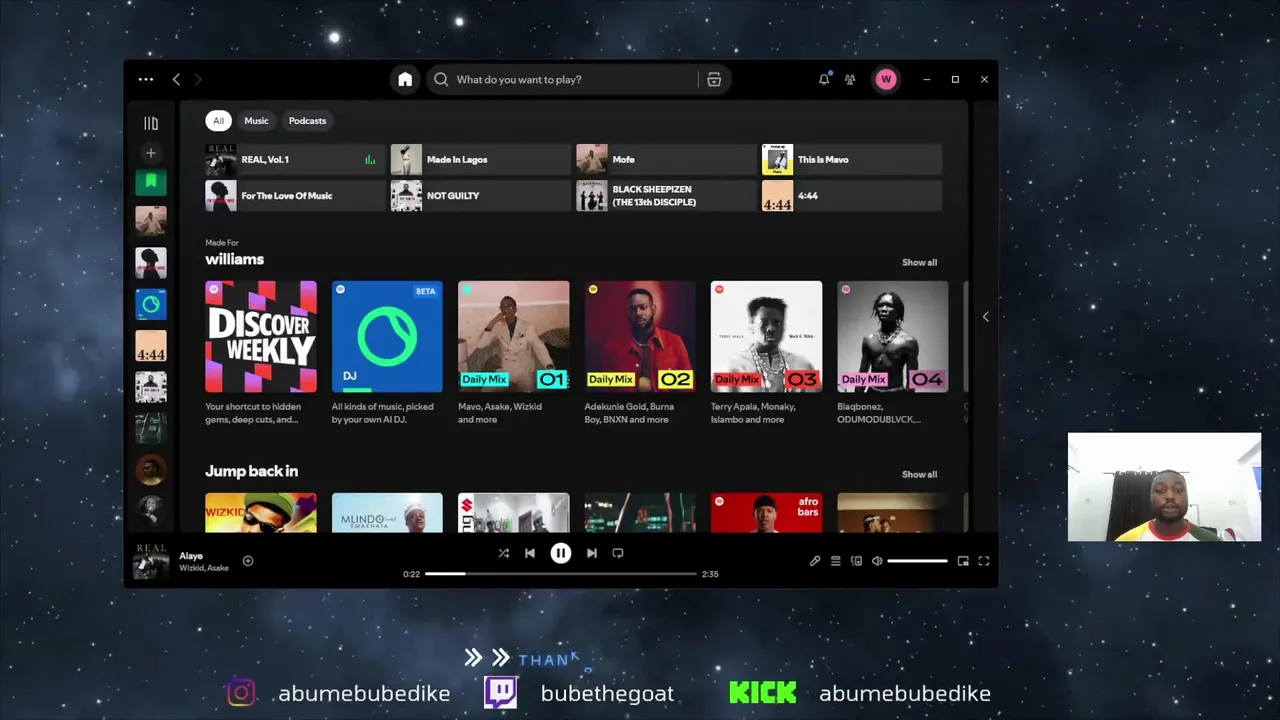Open Made In Lagos shortcut tile
Screen dimensions: 1280x720
(480, 160)
